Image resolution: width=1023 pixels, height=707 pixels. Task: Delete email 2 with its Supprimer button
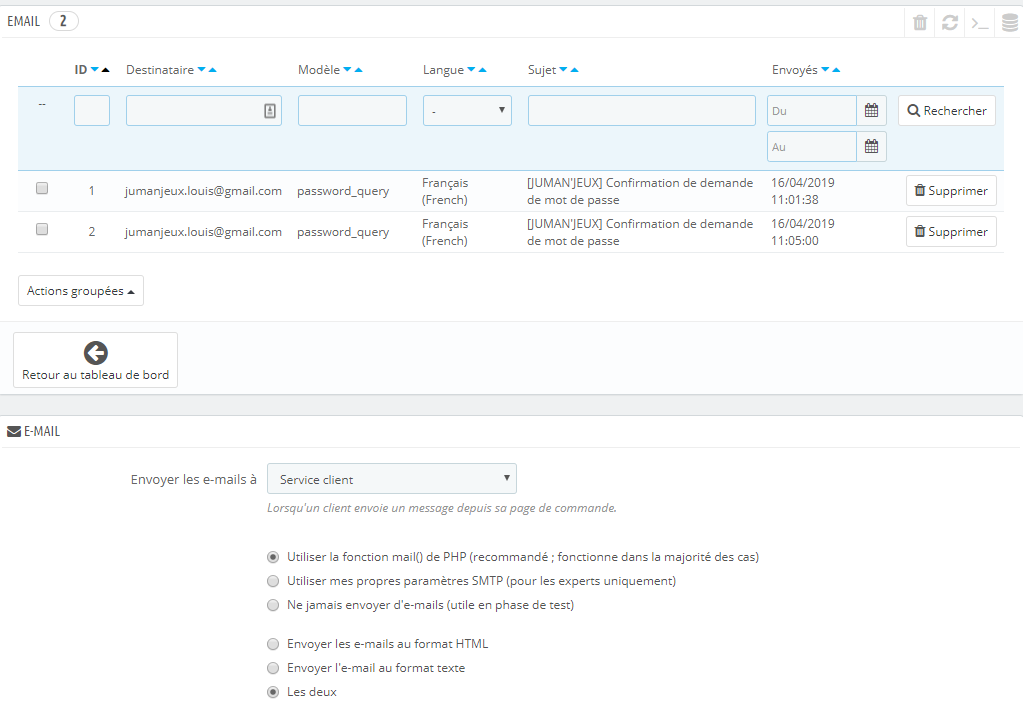pos(951,232)
